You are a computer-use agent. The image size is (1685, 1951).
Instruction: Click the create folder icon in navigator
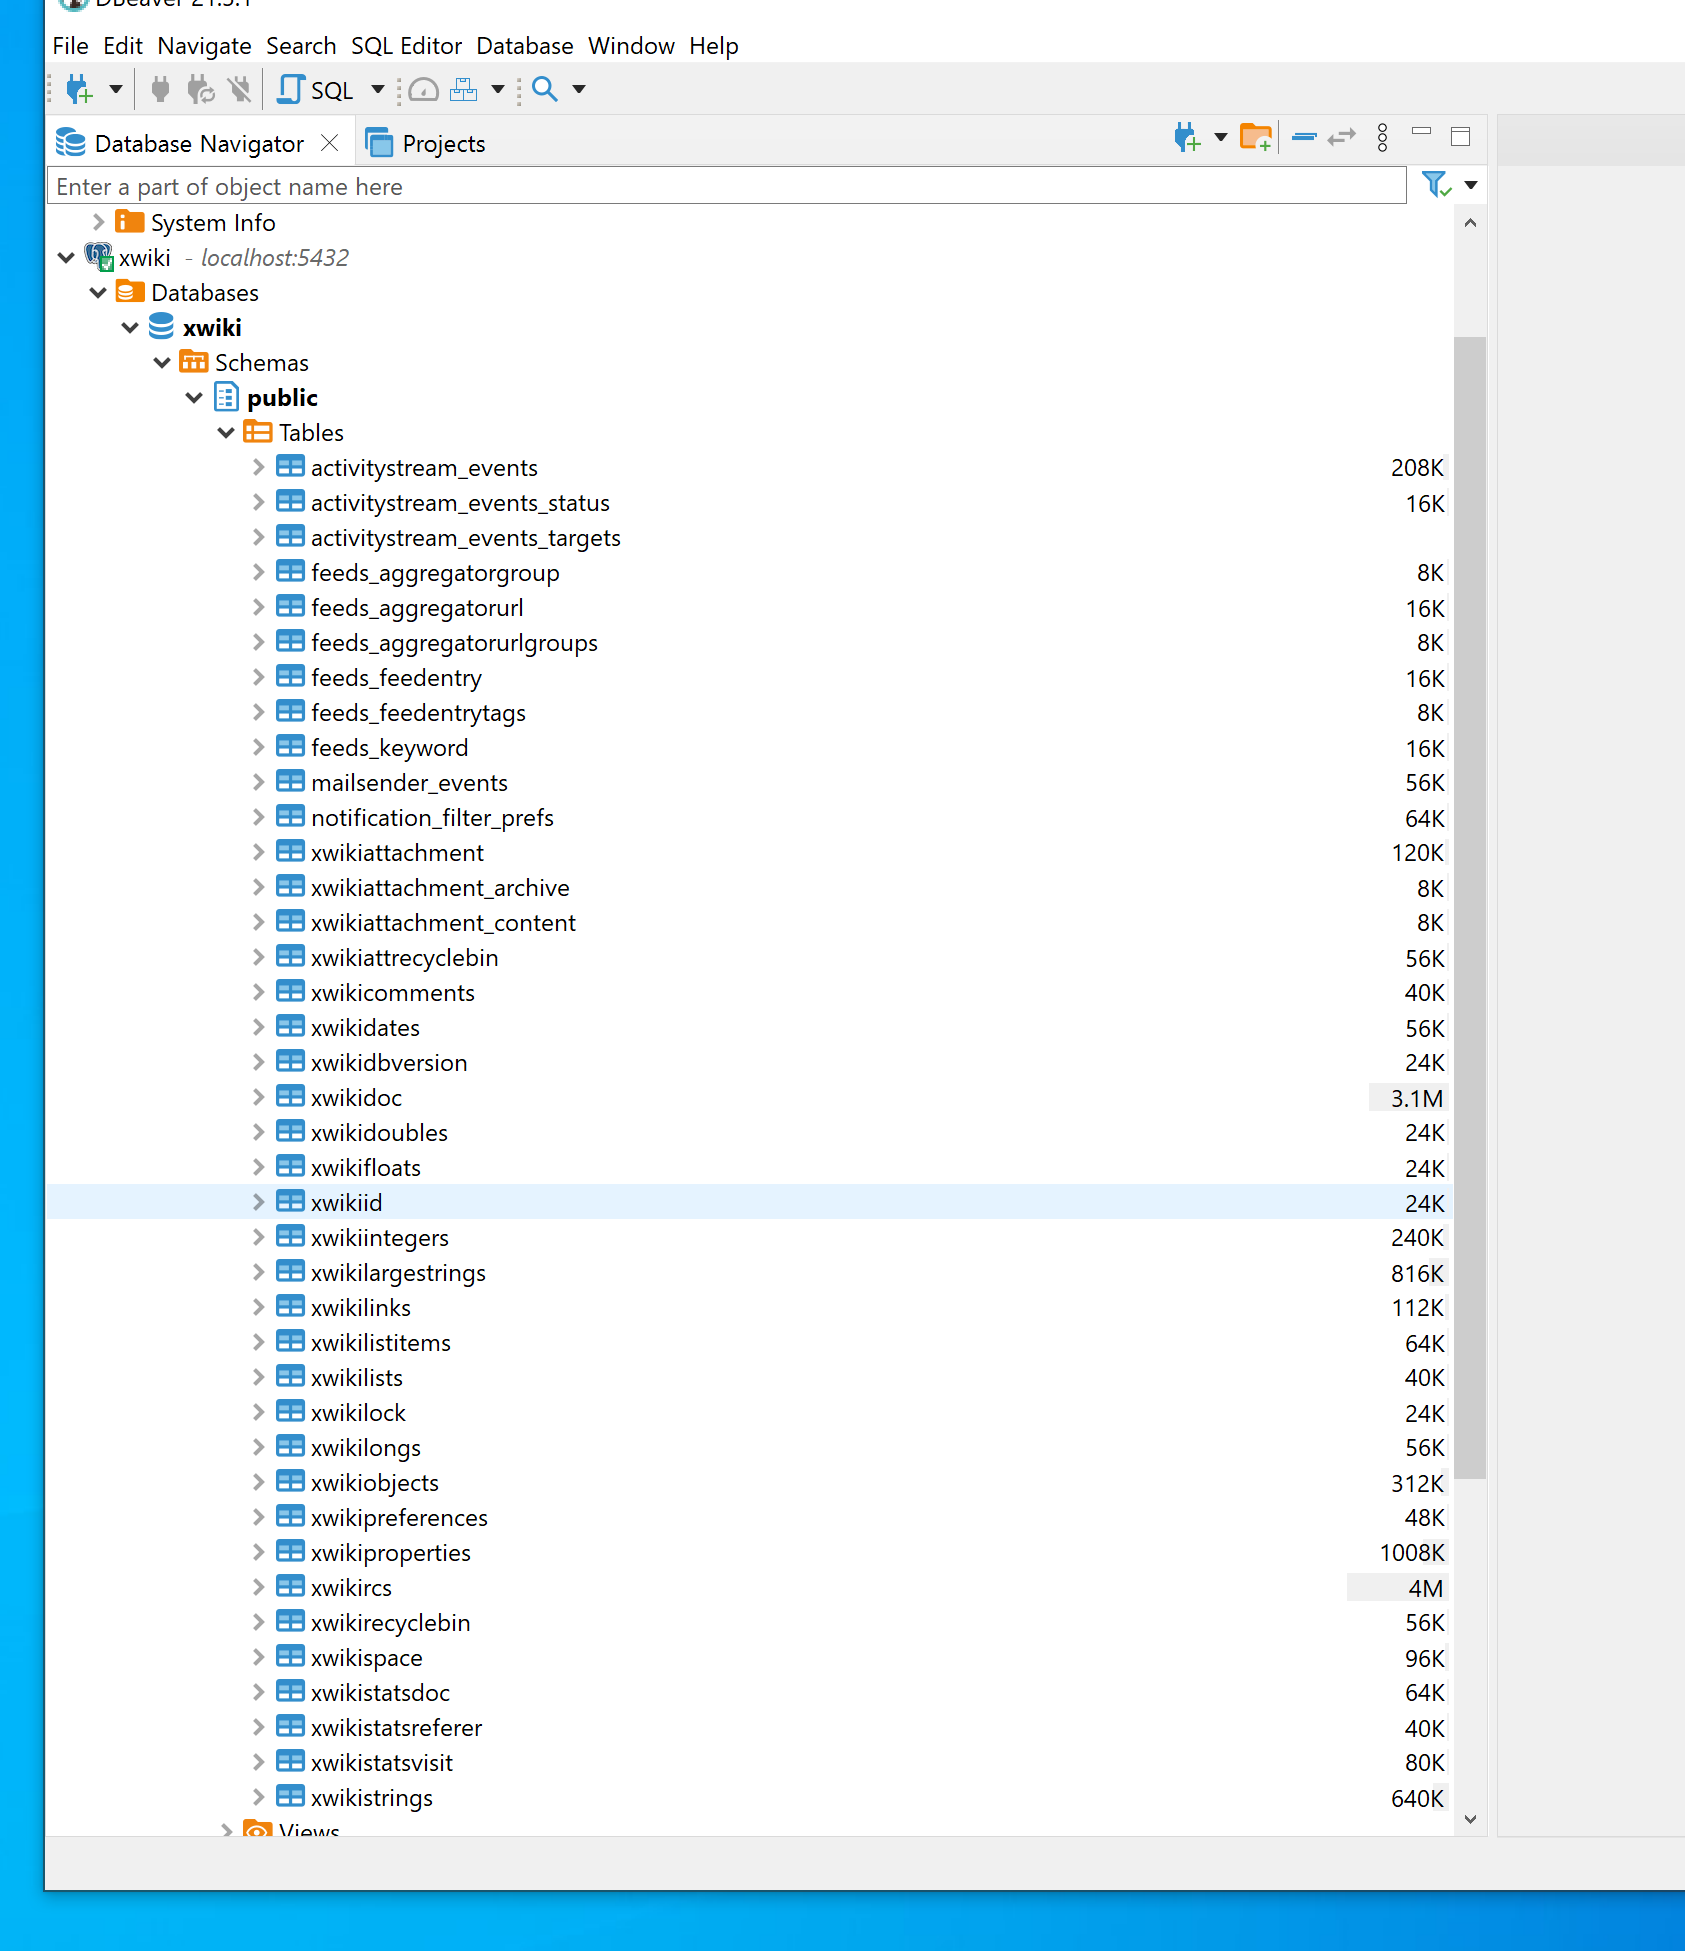coord(1256,137)
